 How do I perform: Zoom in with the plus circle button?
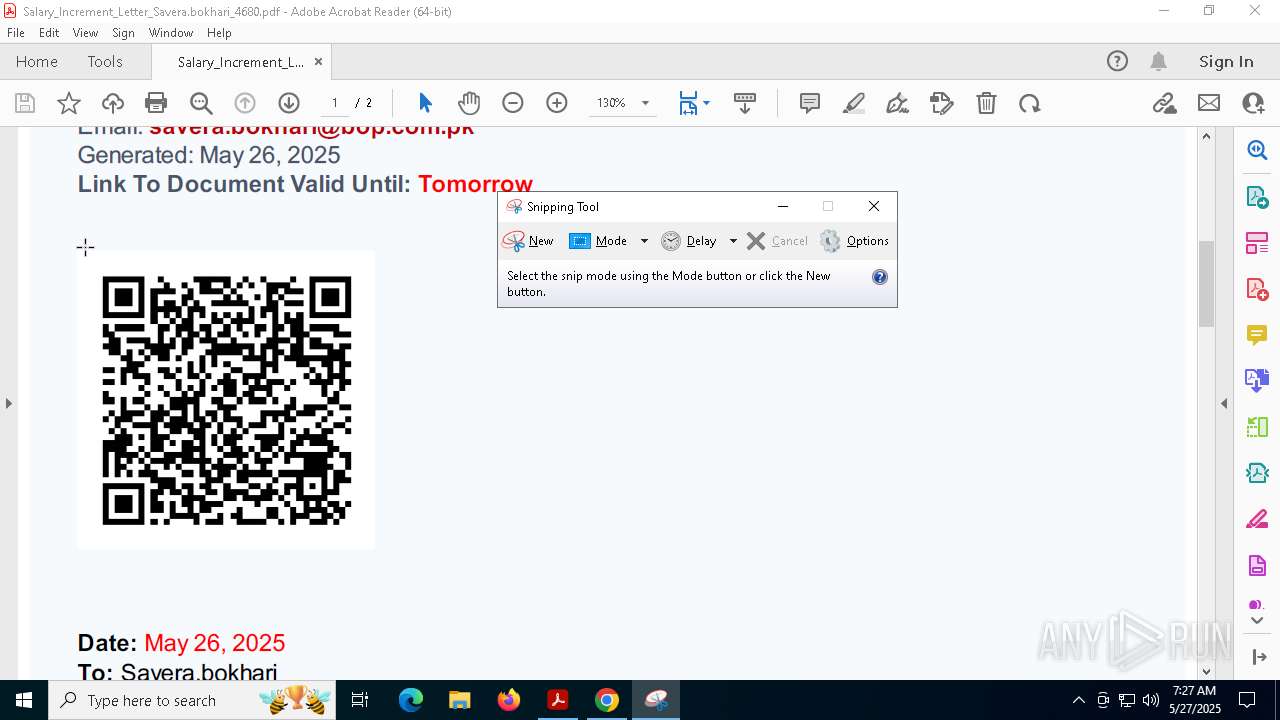coord(557,103)
